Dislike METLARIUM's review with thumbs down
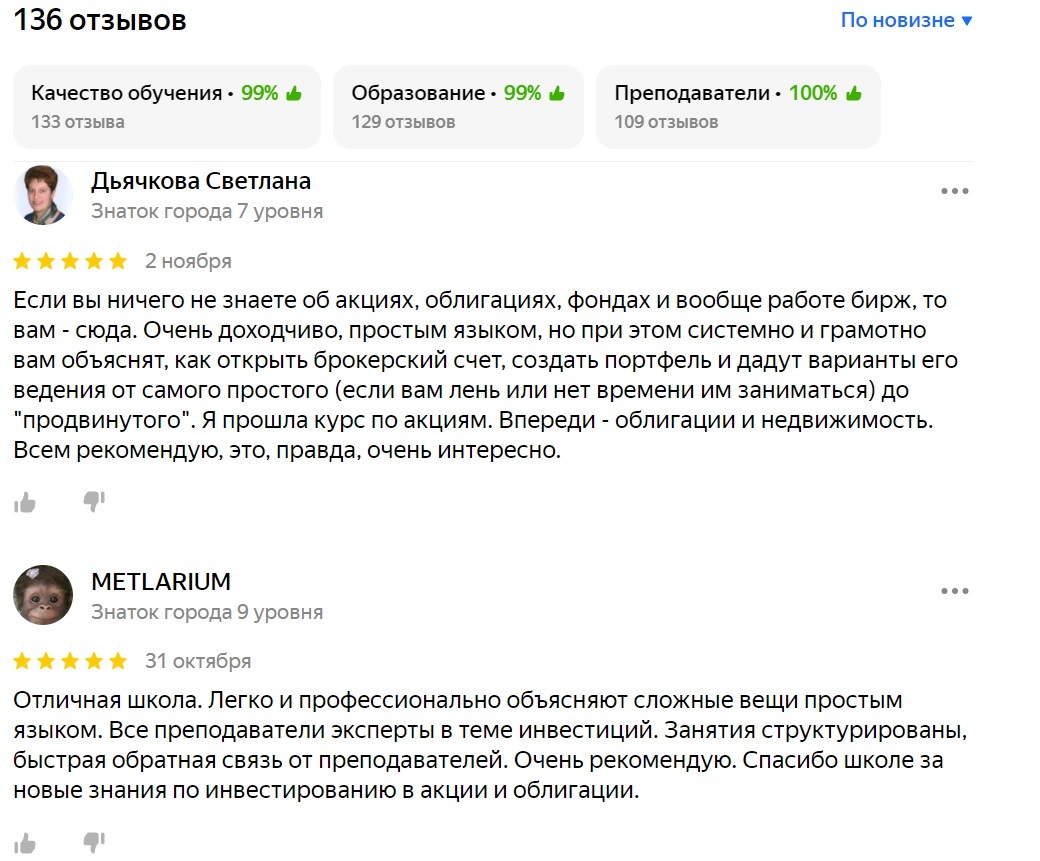The height and width of the screenshot is (861, 1040). point(94,843)
